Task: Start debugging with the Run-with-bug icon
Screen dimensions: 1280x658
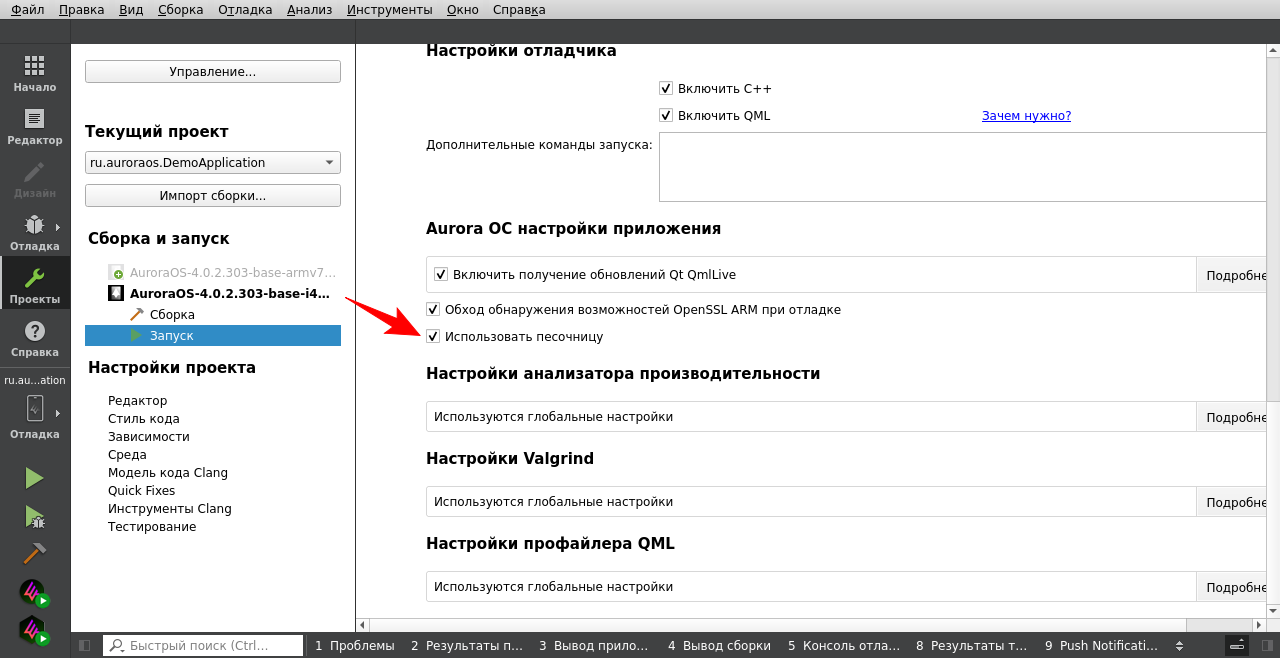Action: 34,516
